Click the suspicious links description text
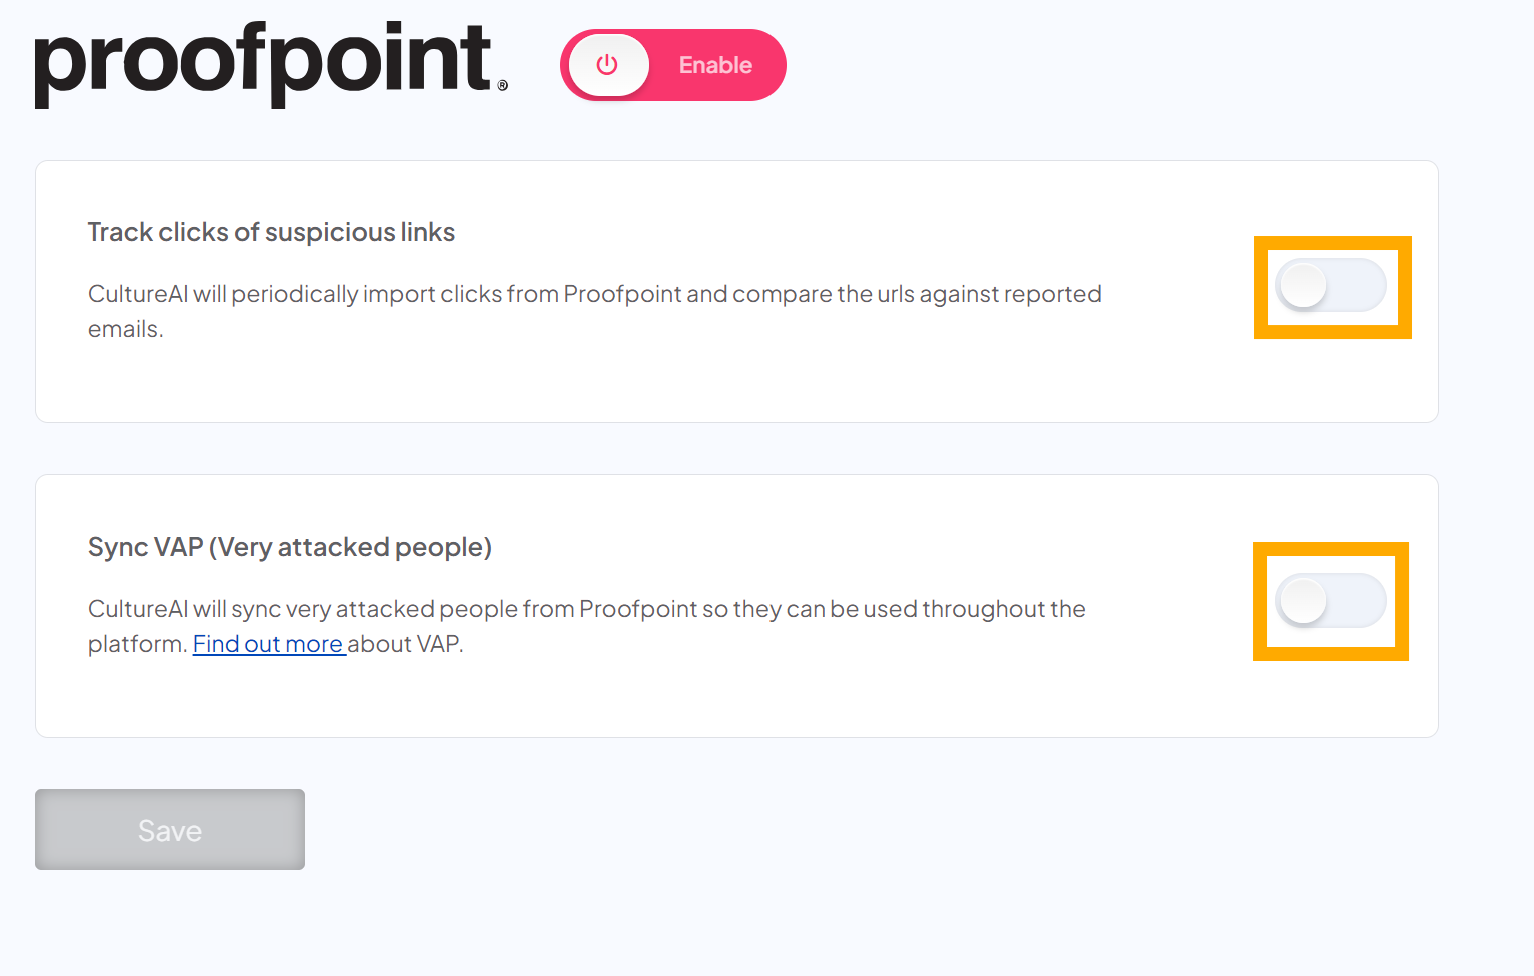 tap(594, 310)
